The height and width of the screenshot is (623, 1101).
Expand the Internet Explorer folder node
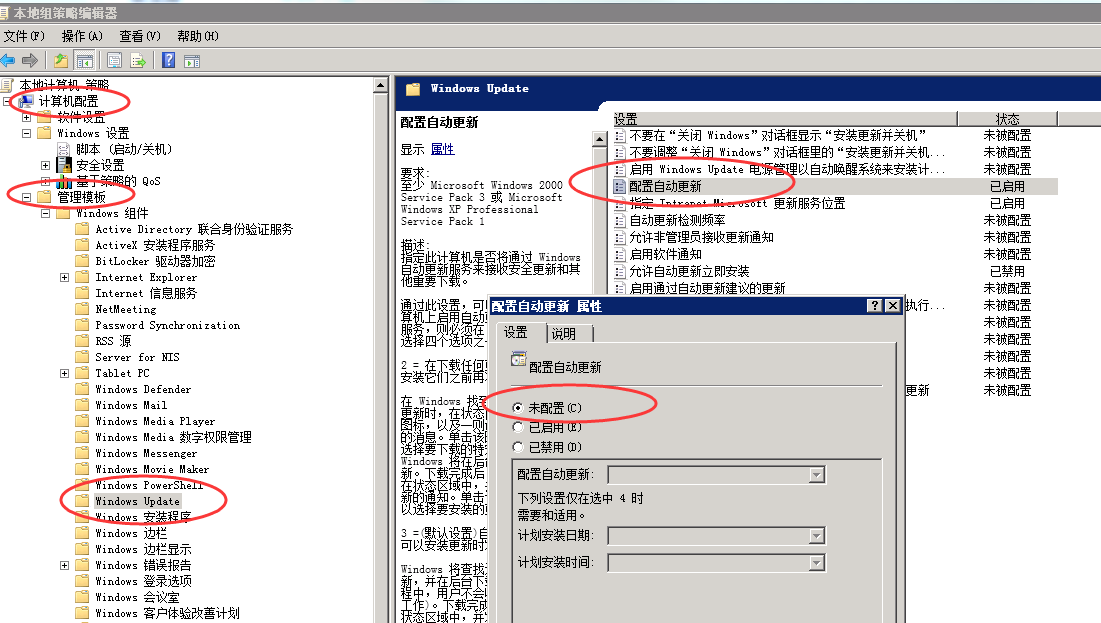65,277
